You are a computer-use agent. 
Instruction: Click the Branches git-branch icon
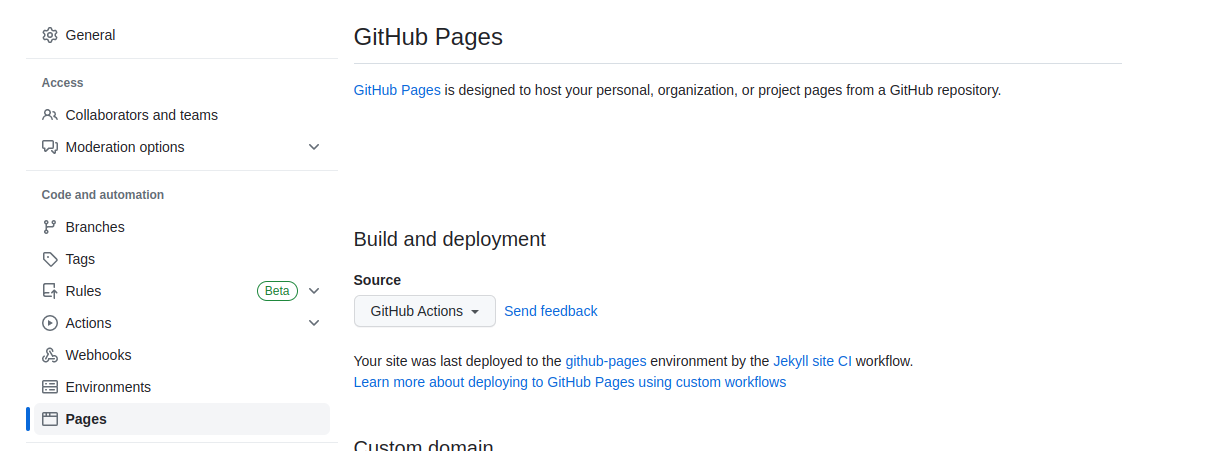click(x=50, y=227)
